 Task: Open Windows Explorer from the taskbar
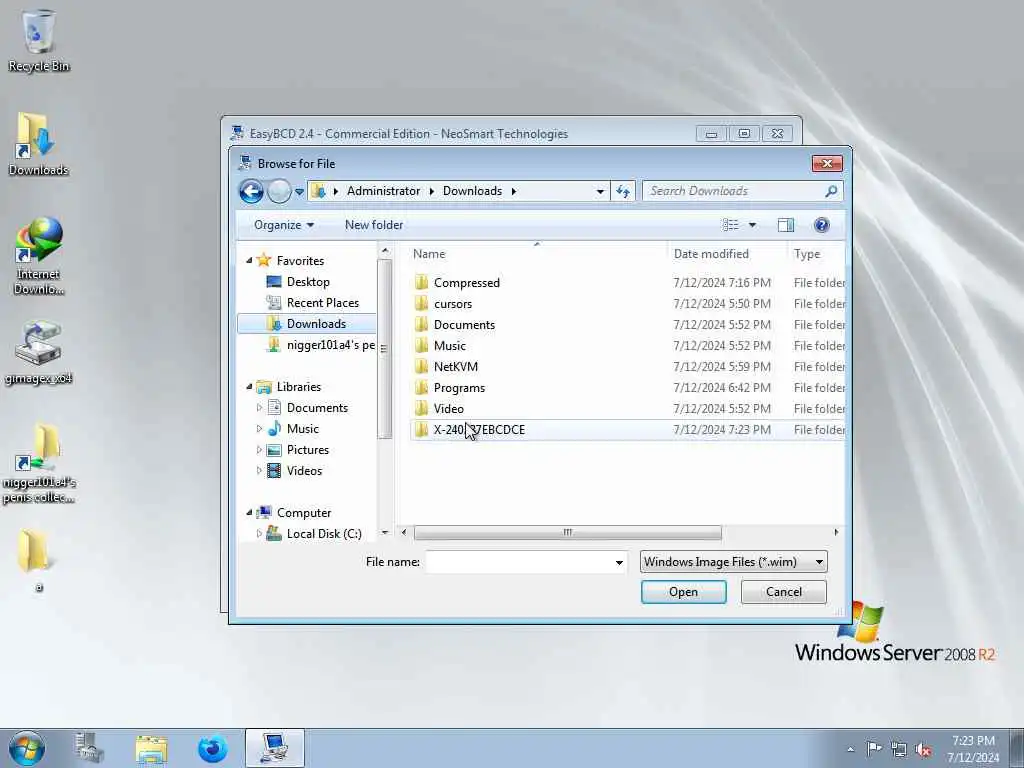[151, 748]
